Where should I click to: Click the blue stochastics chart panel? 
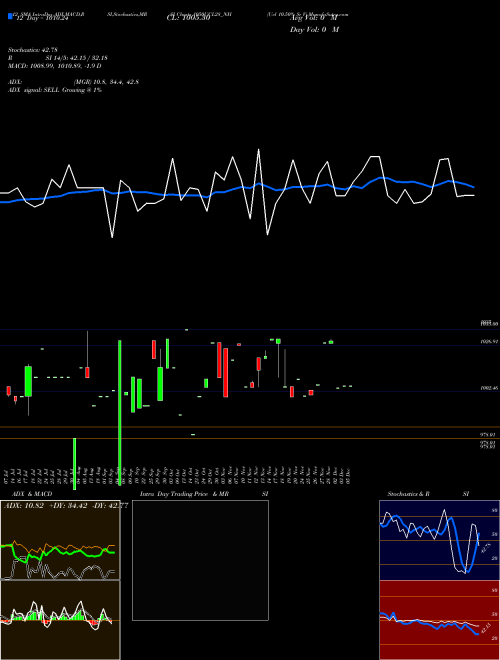coord(439,540)
